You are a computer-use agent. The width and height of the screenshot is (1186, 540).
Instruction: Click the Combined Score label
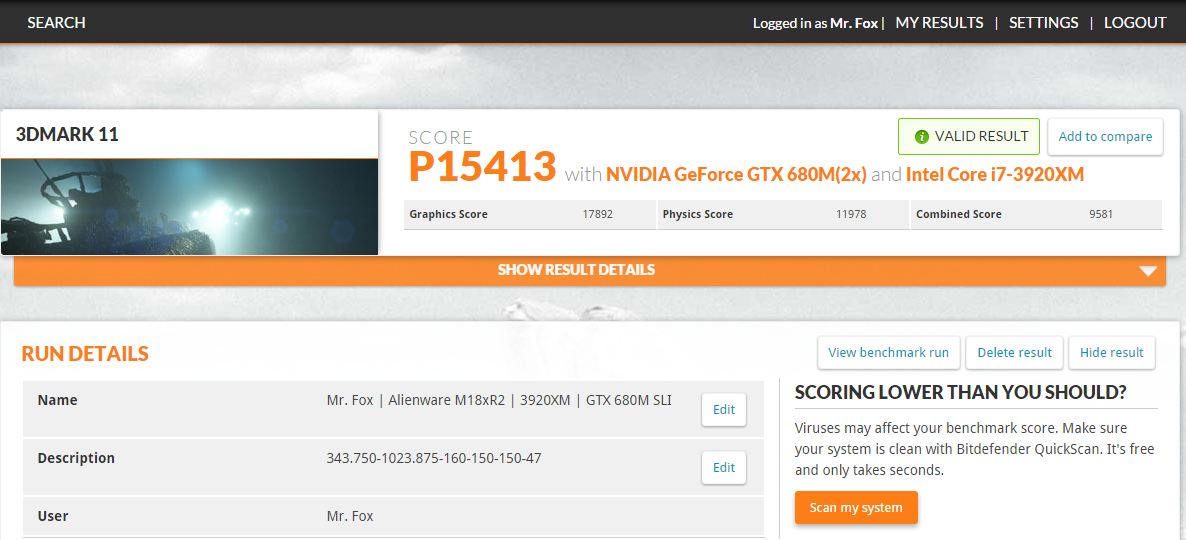pos(958,214)
